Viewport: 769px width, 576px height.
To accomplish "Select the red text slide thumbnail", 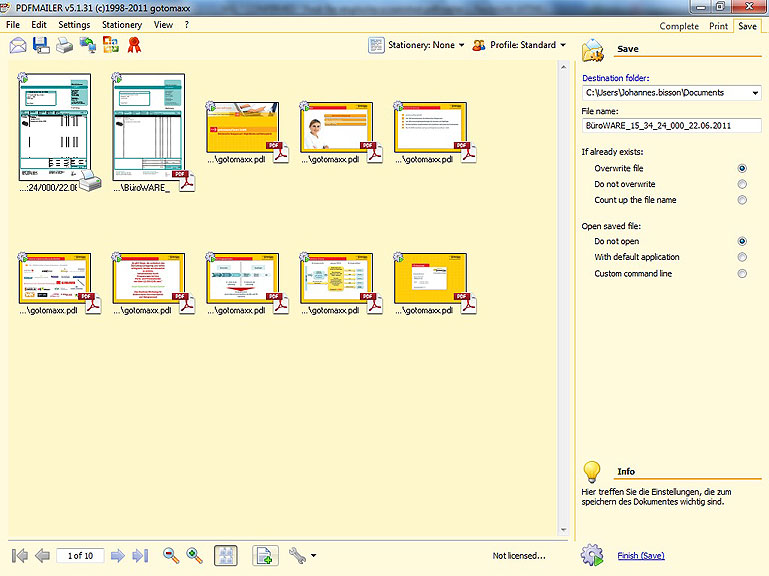I will (x=149, y=278).
